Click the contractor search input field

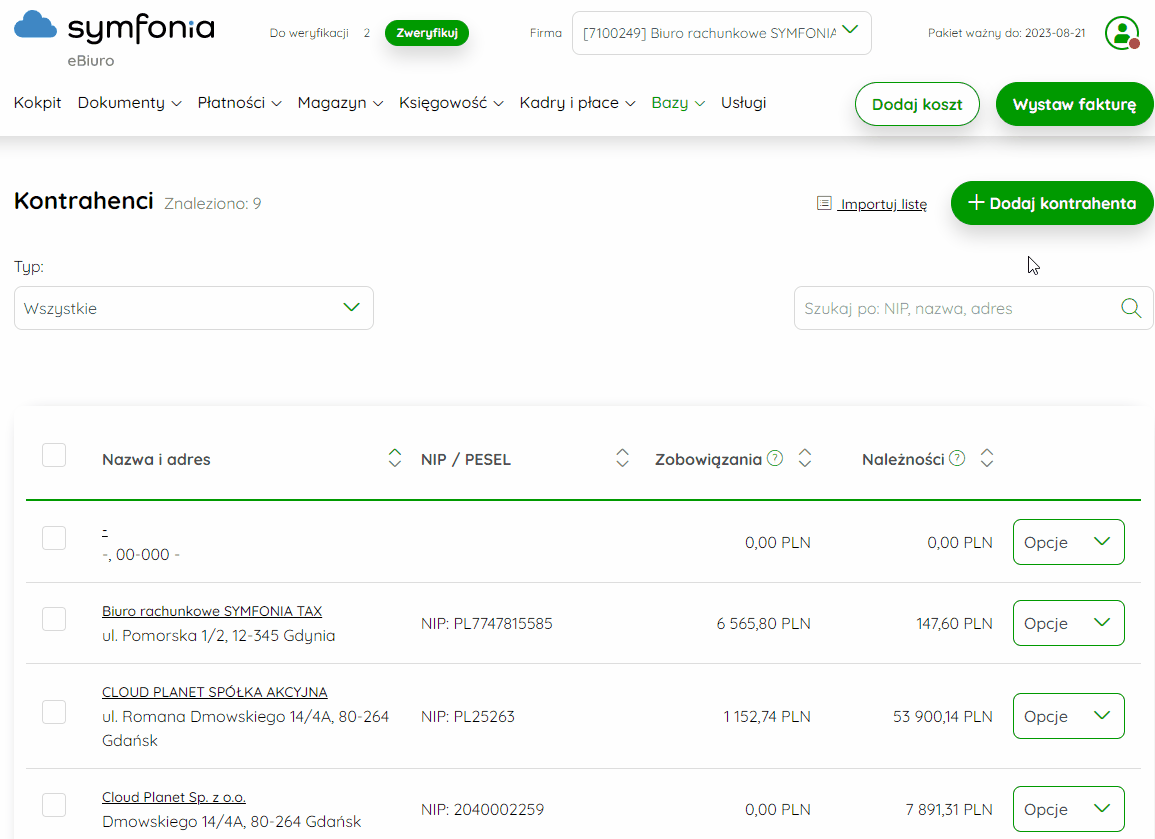(x=955, y=309)
